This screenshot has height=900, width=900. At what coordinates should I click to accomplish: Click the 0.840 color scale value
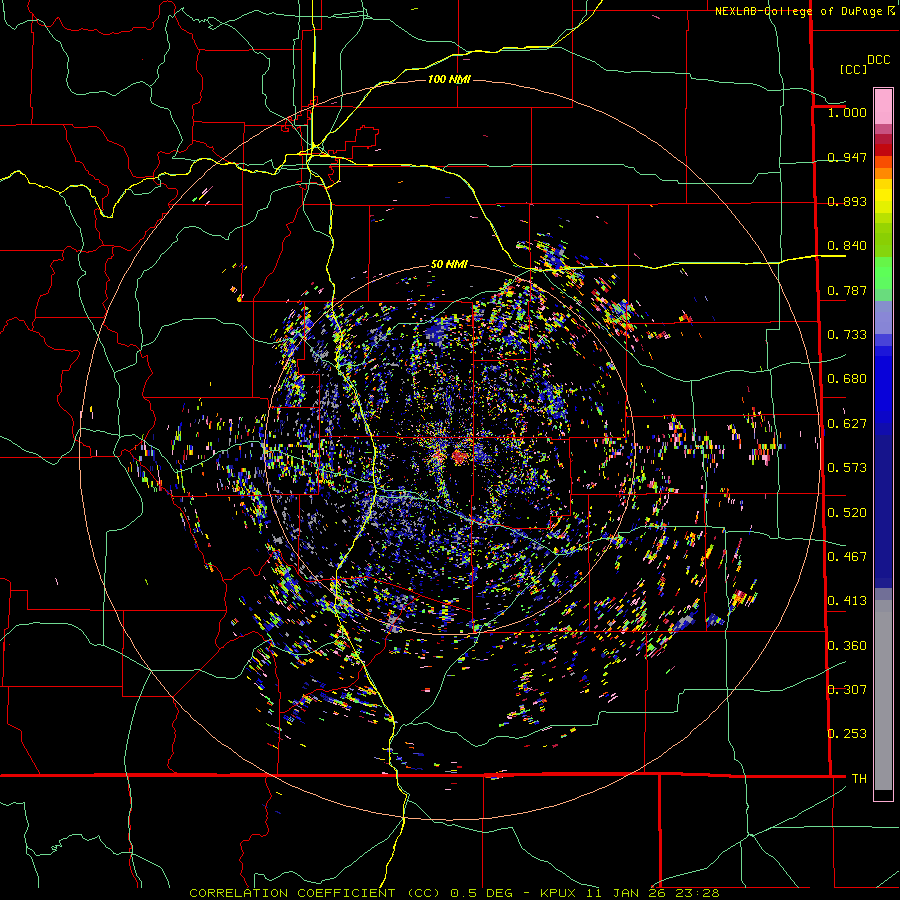[x=847, y=246]
